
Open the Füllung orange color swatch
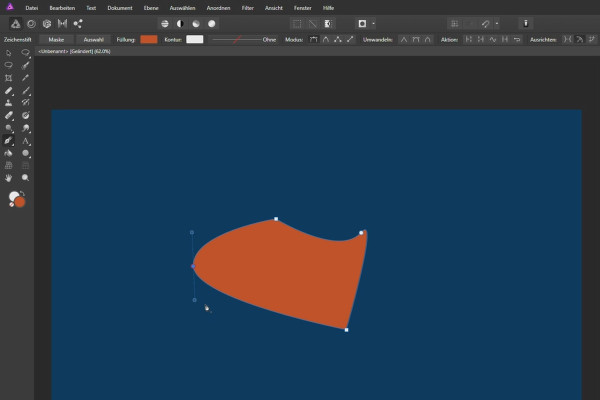[149, 39]
